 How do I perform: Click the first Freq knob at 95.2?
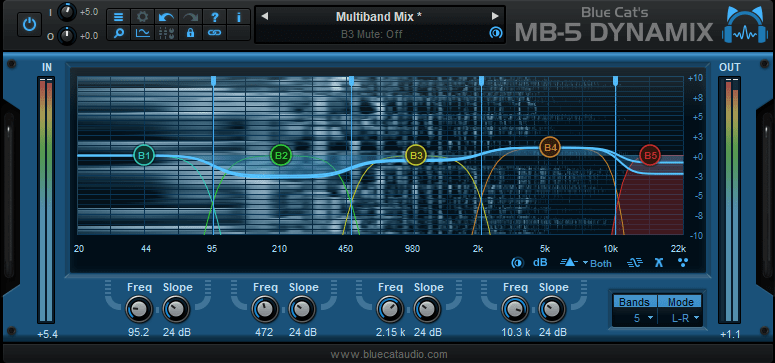click(139, 310)
